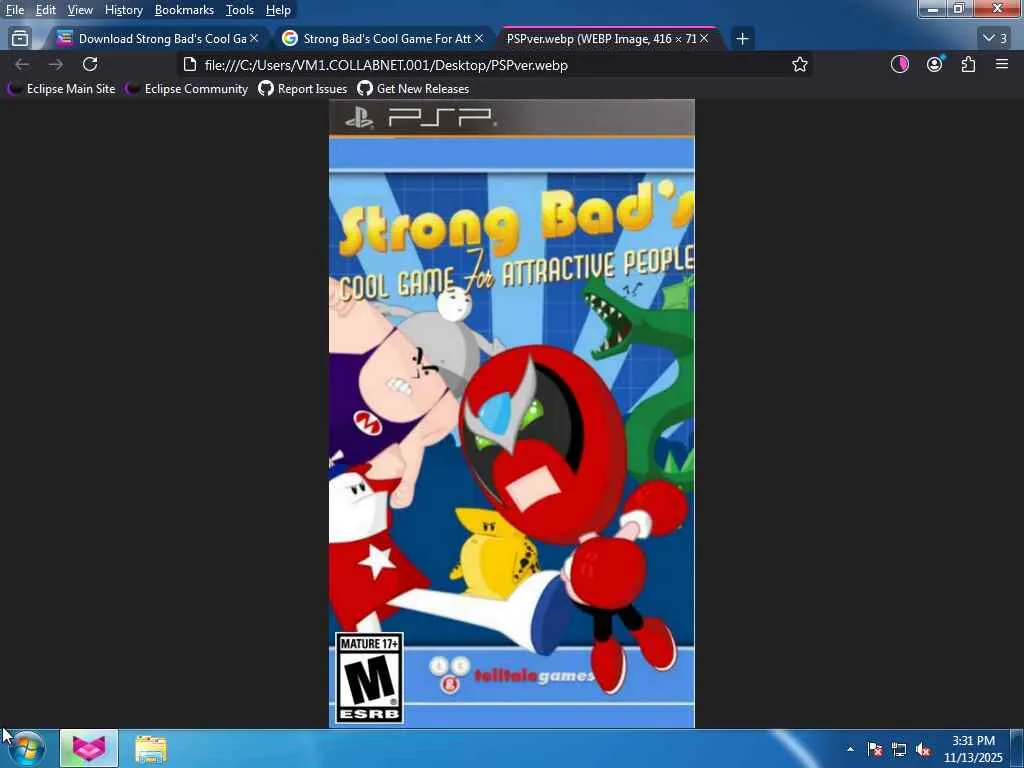
Task: Click the page info icon in address bar
Action: click(x=189, y=65)
